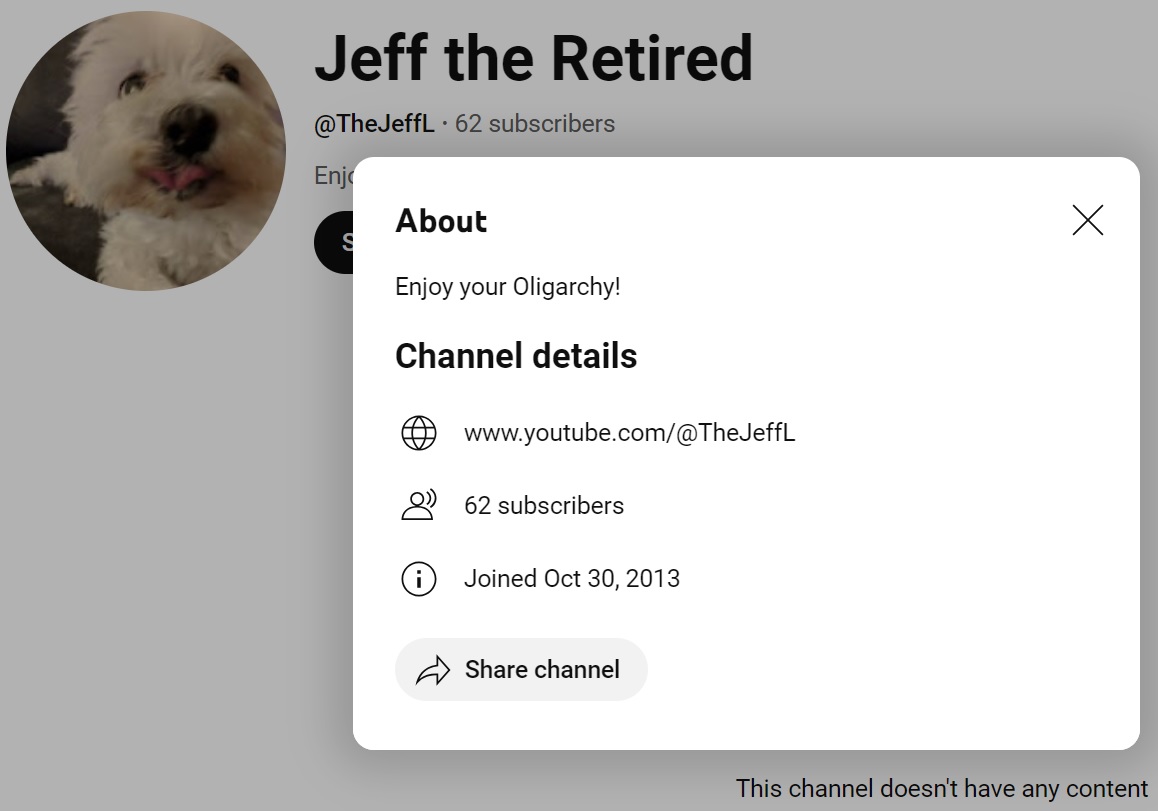Viewport: 1158px width, 811px height.
Task: Click the globe icon beside channel URL
Action: coord(419,433)
